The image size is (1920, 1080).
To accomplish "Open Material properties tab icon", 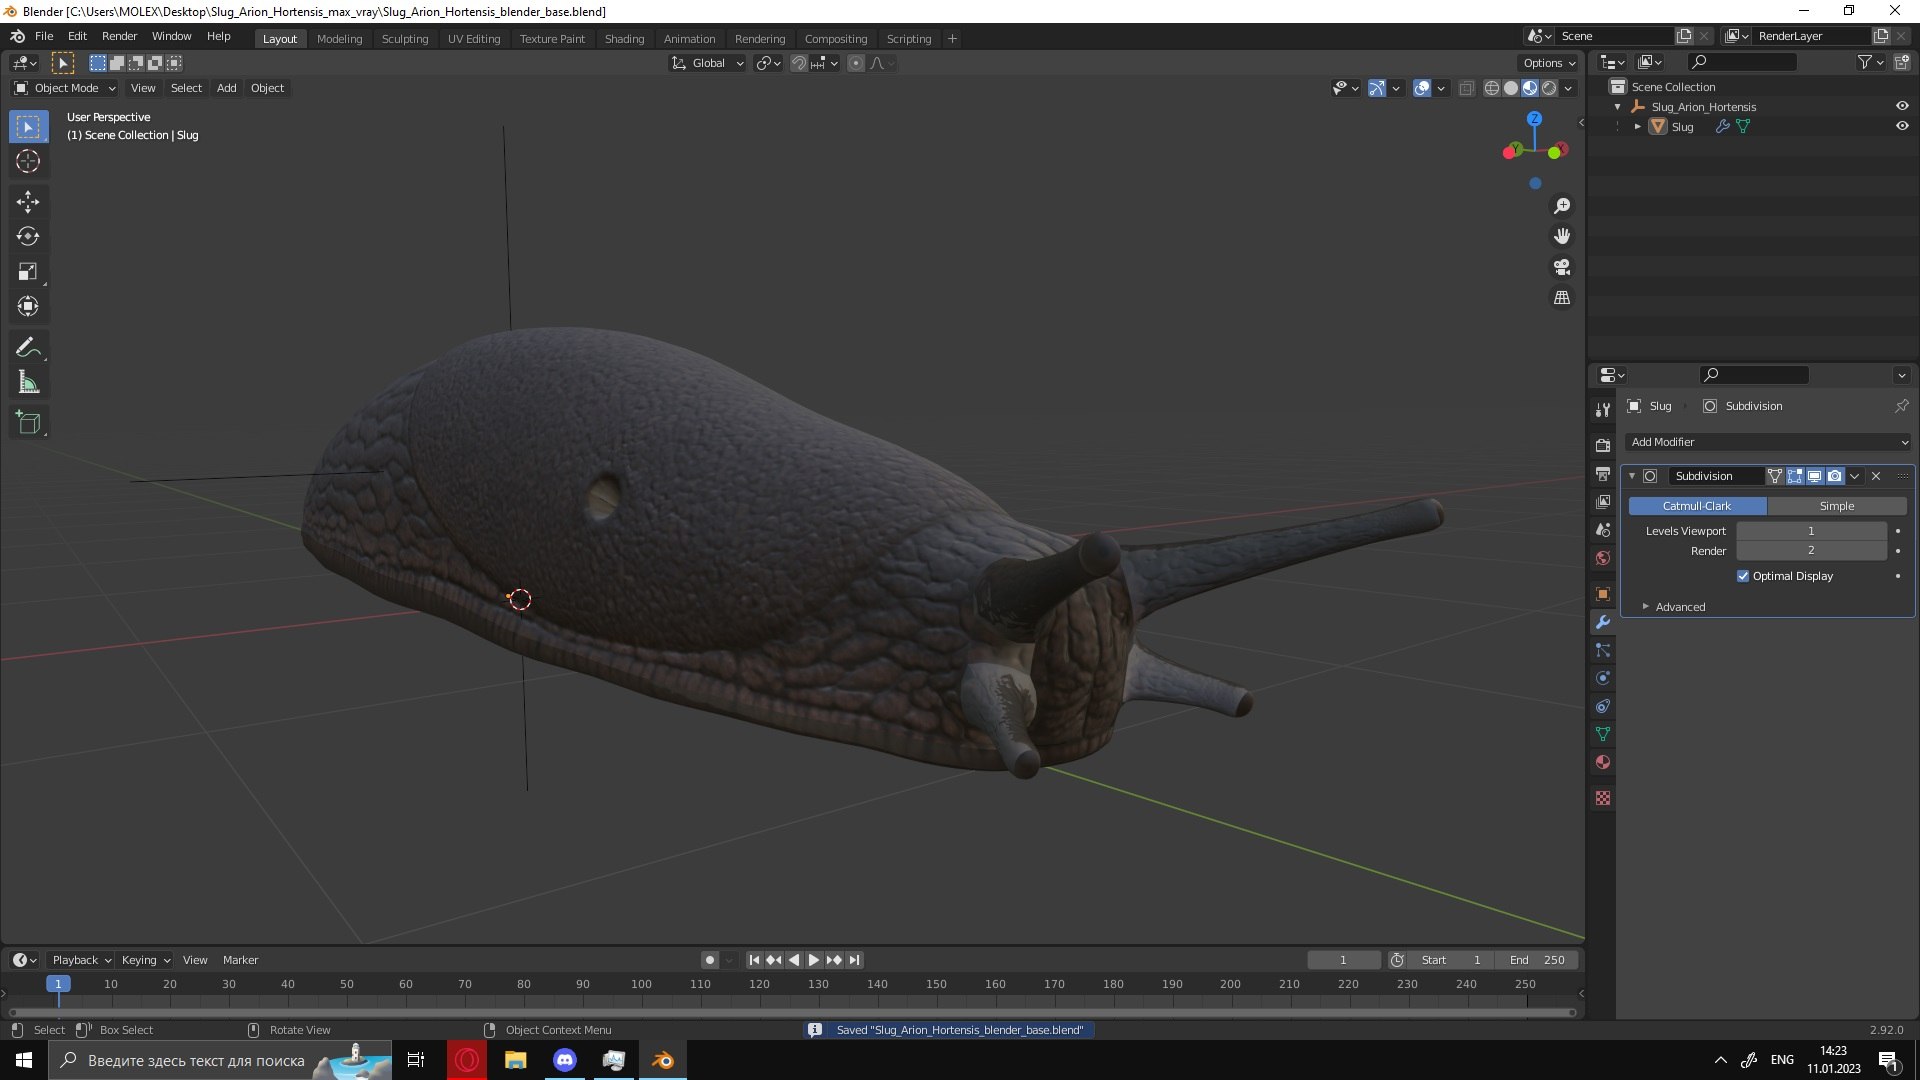I will click(x=1603, y=762).
